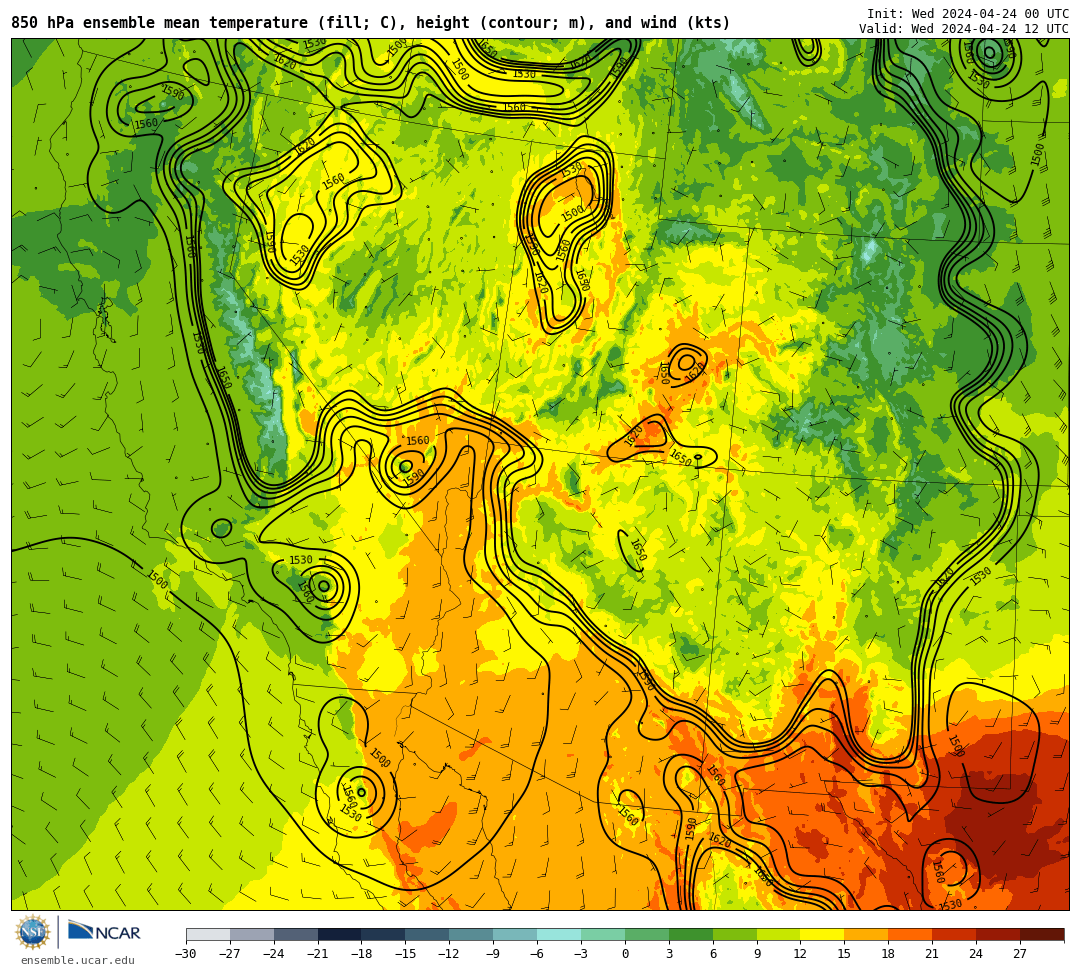The image size is (1080, 973).
Task: Pick the colorbar swatch between 21 and 24
Action: pyautogui.click(x=955, y=934)
